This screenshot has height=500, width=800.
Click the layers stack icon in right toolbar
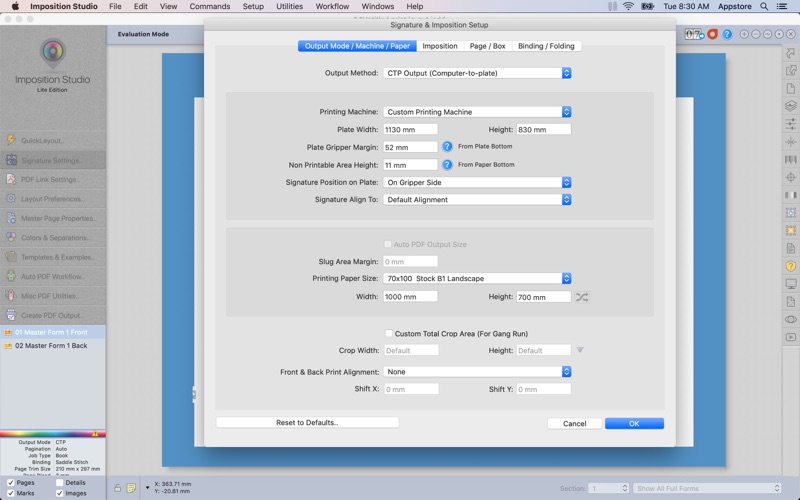point(791,106)
